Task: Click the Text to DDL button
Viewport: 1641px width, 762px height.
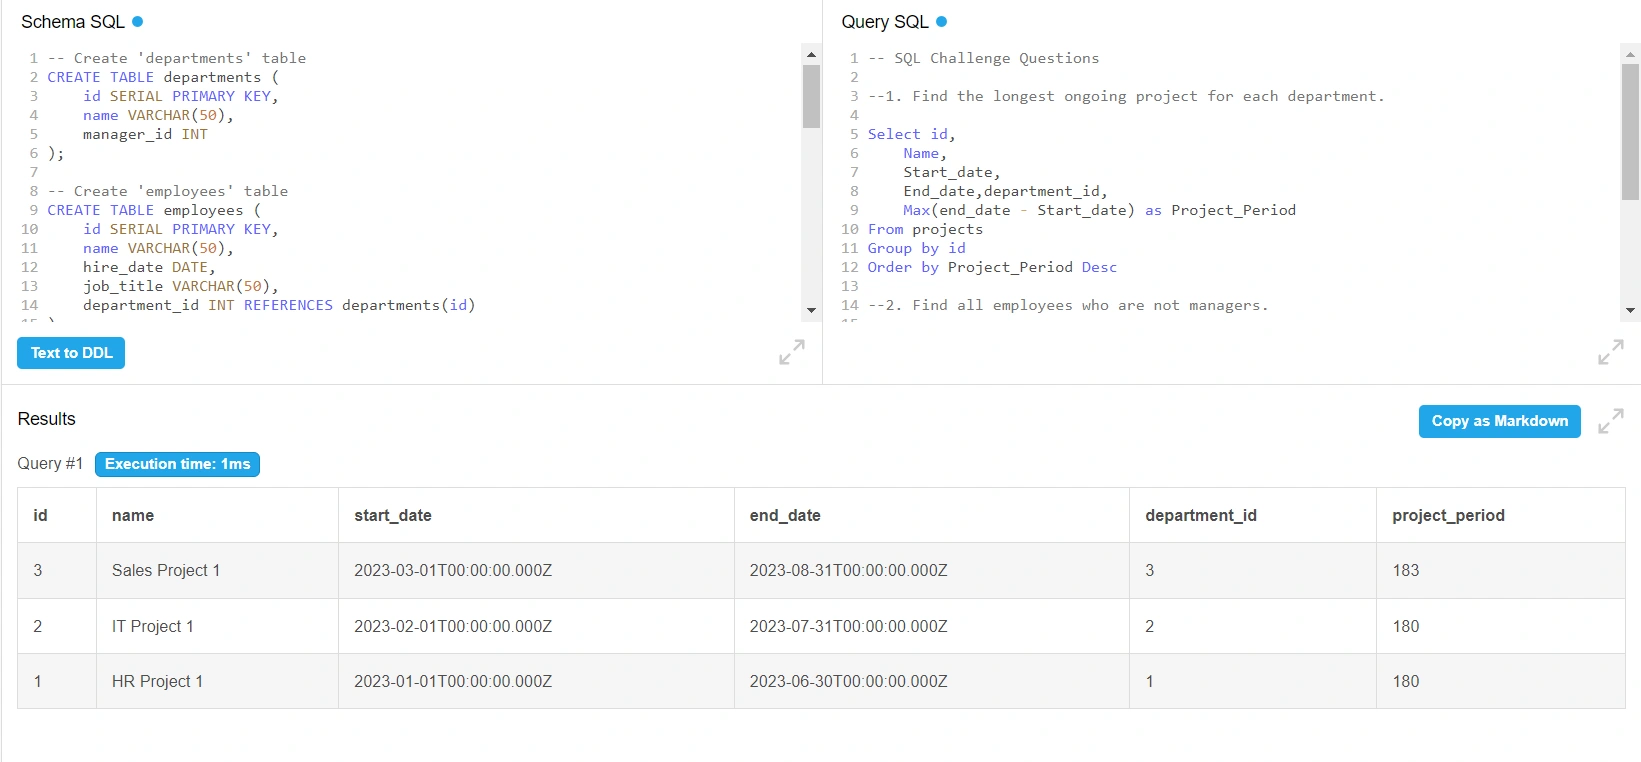Action: 71,353
